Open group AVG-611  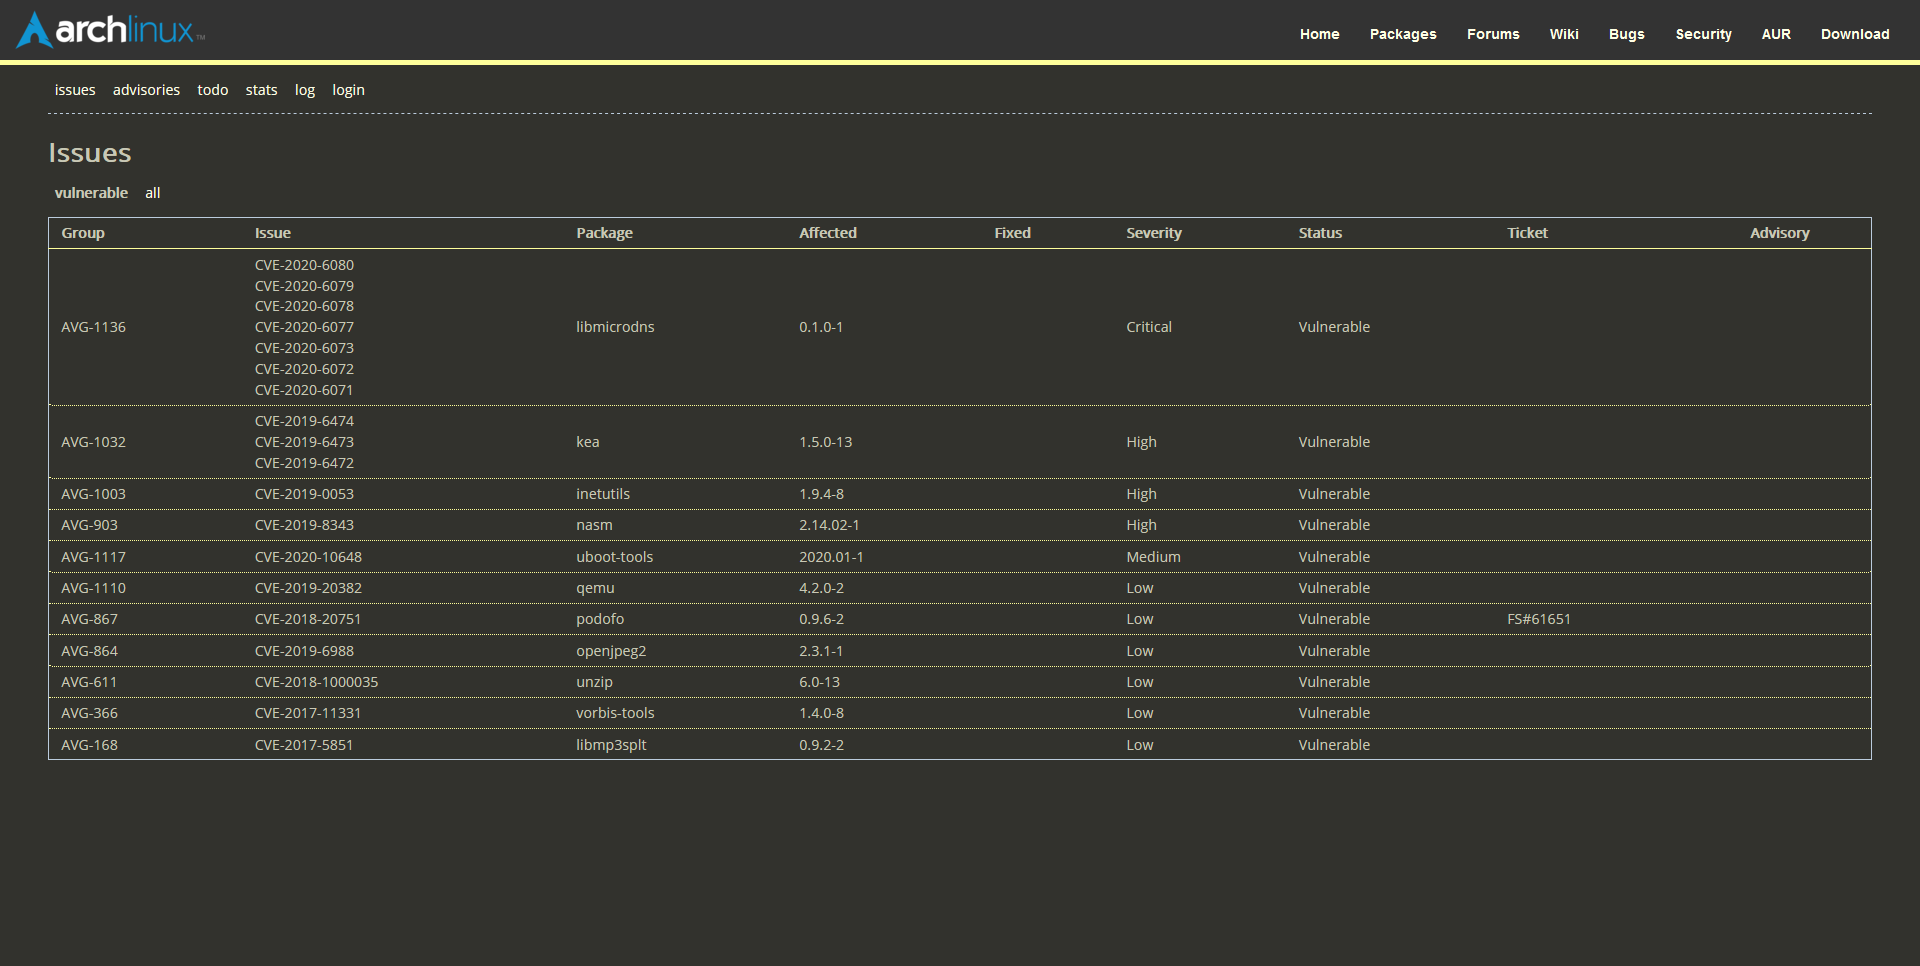pyautogui.click(x=89, y=682)
